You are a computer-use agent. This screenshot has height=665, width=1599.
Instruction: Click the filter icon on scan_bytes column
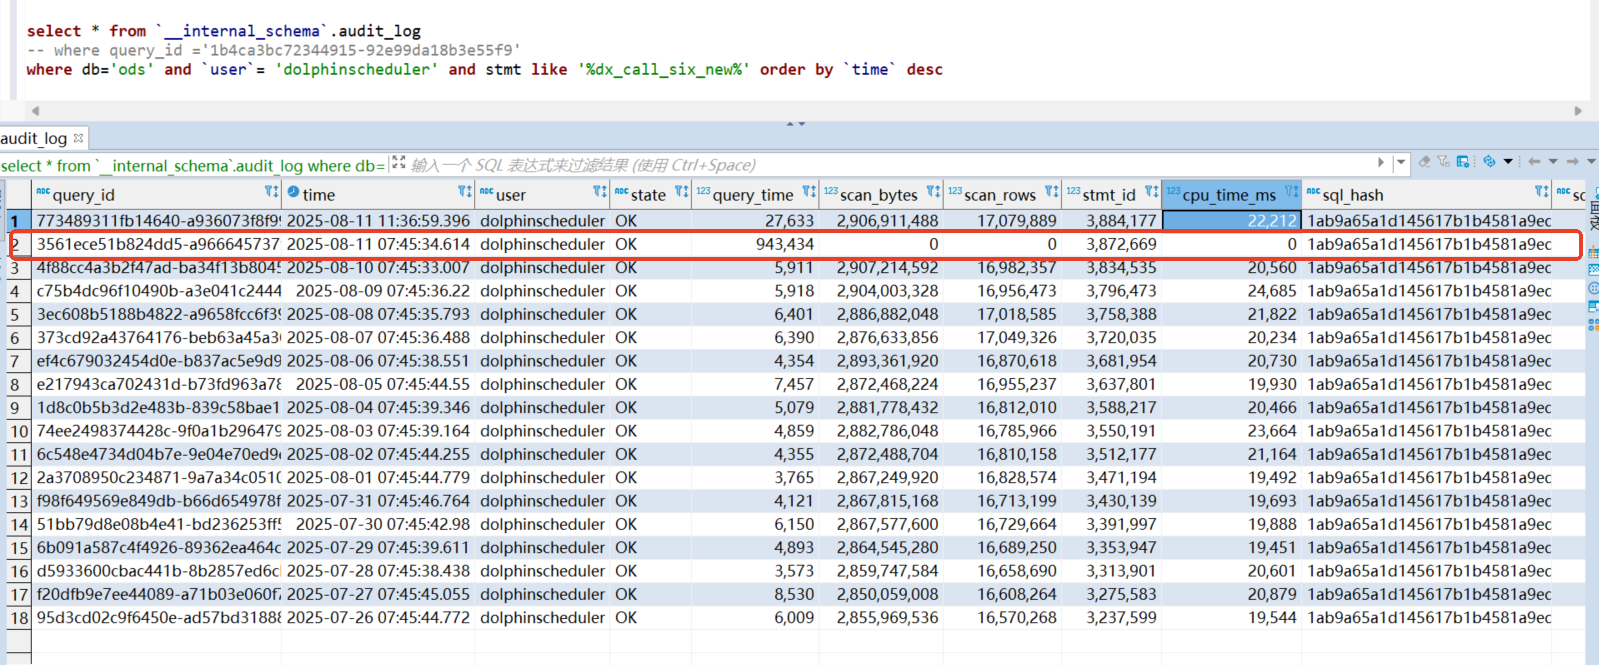933,191
